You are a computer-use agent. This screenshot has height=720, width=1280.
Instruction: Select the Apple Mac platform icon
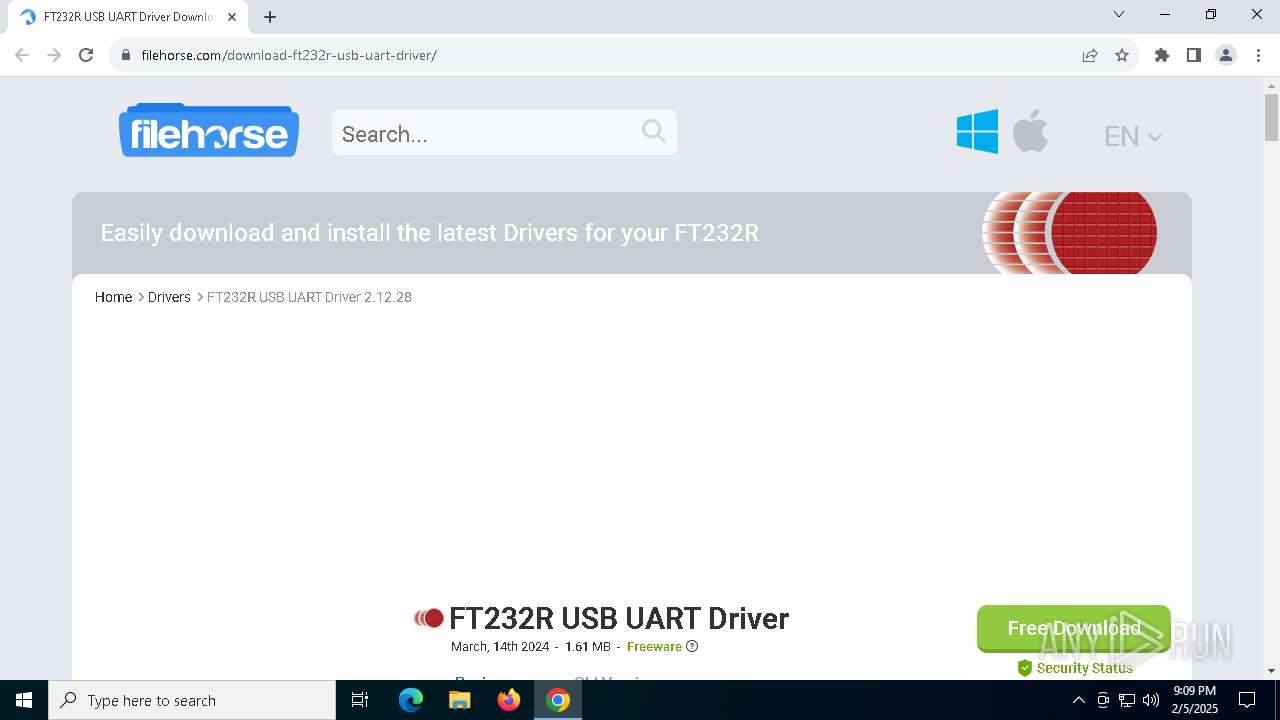click(x=1030, y=131)
